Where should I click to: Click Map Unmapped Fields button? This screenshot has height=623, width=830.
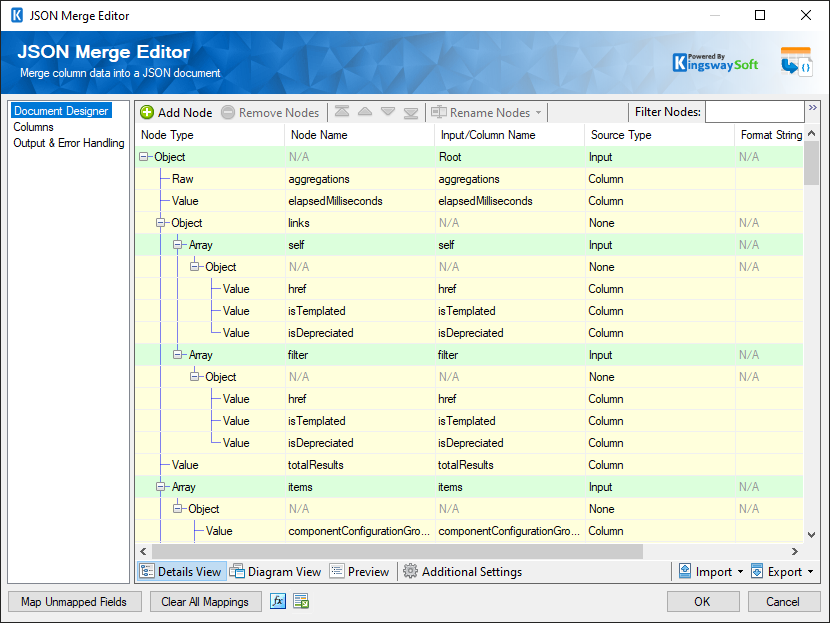[74, 602]
